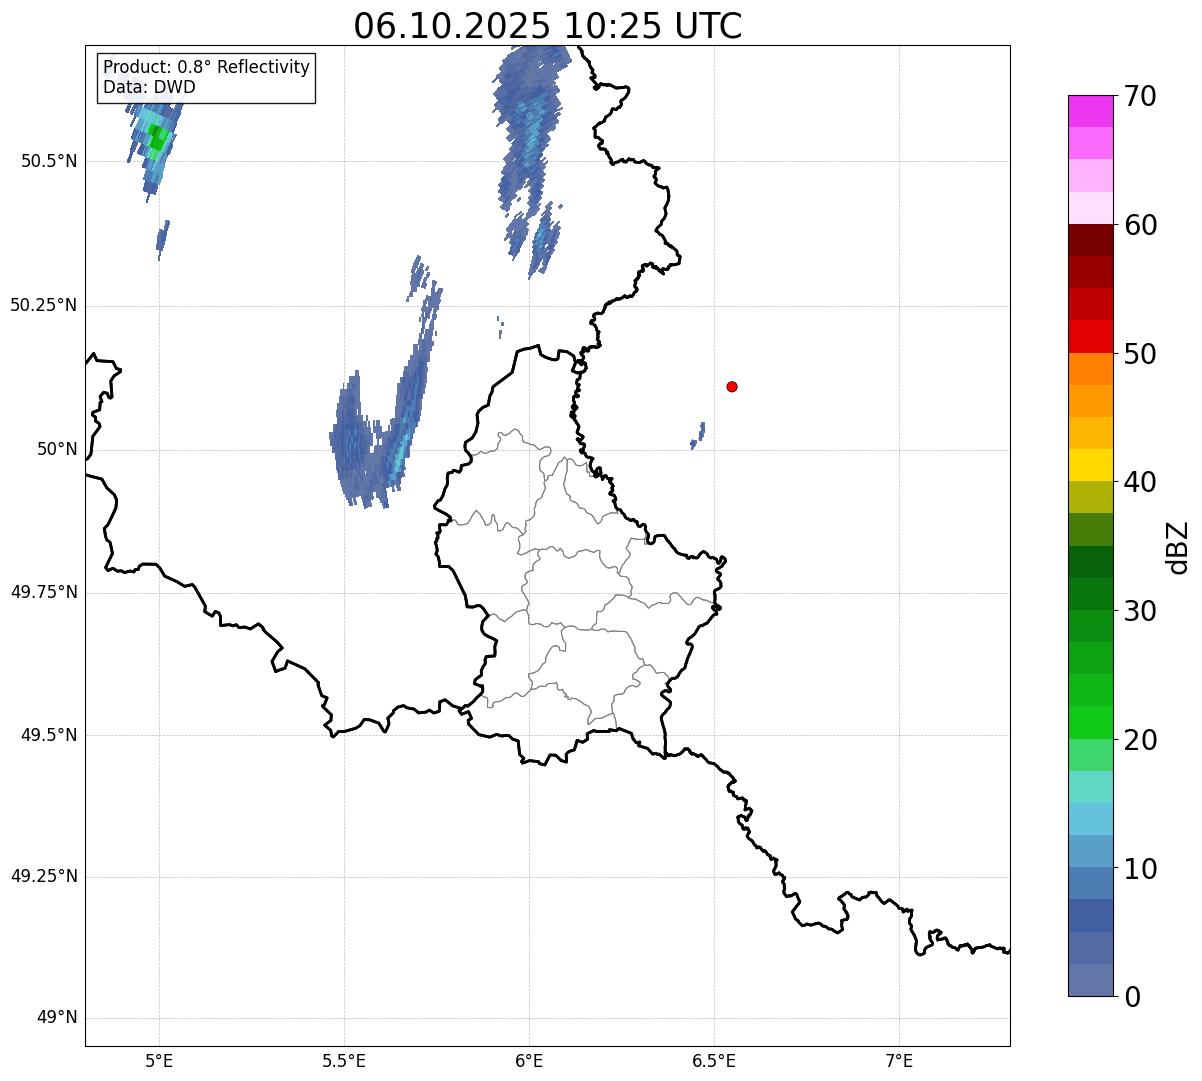Image resolution: width=1202 pixels, height=1081 pixels.
Task: Click the dark green colorbar segment near 33
Action: (x=1091, y=562)
